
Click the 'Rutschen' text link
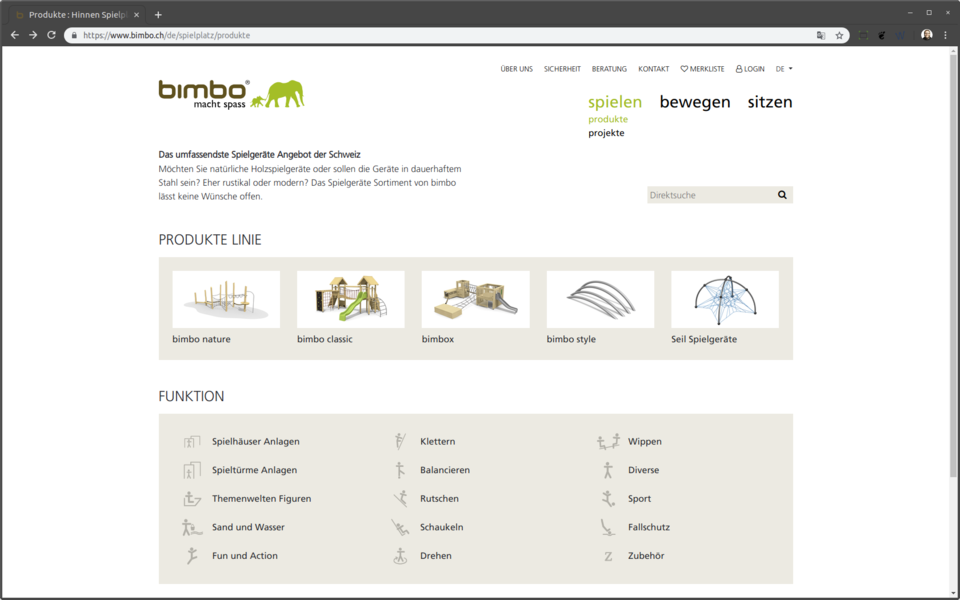[440, 498]
